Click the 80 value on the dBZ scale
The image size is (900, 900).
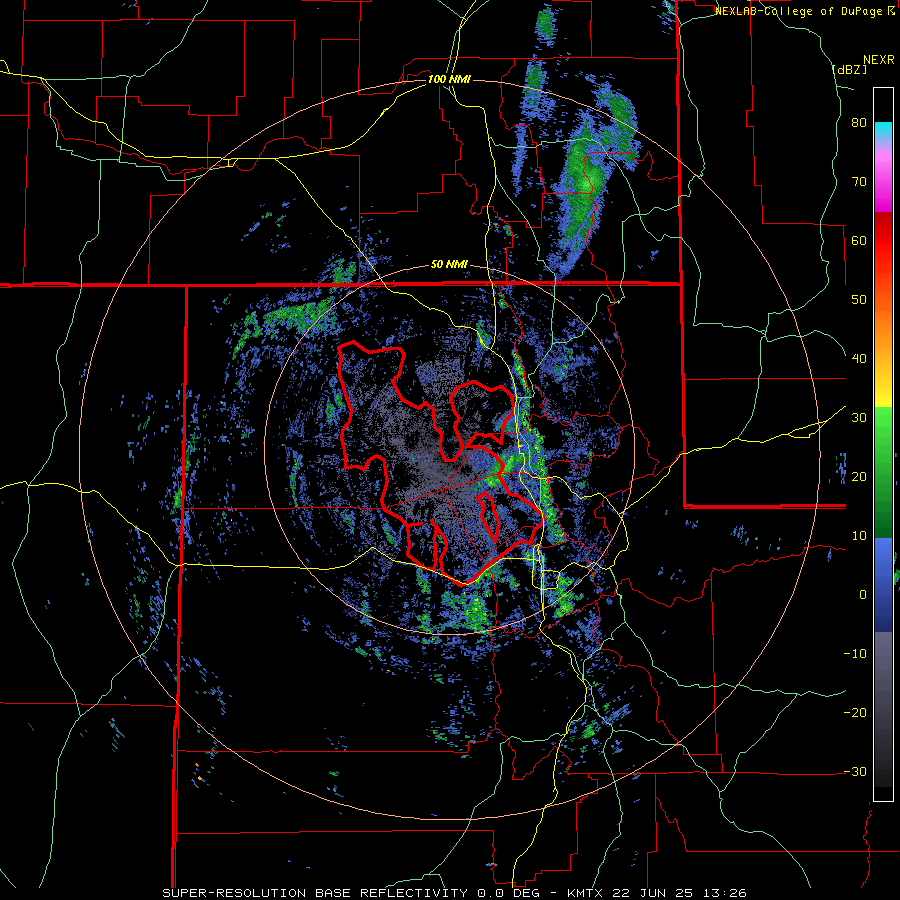pyautogui.click(x=859, y=123)
